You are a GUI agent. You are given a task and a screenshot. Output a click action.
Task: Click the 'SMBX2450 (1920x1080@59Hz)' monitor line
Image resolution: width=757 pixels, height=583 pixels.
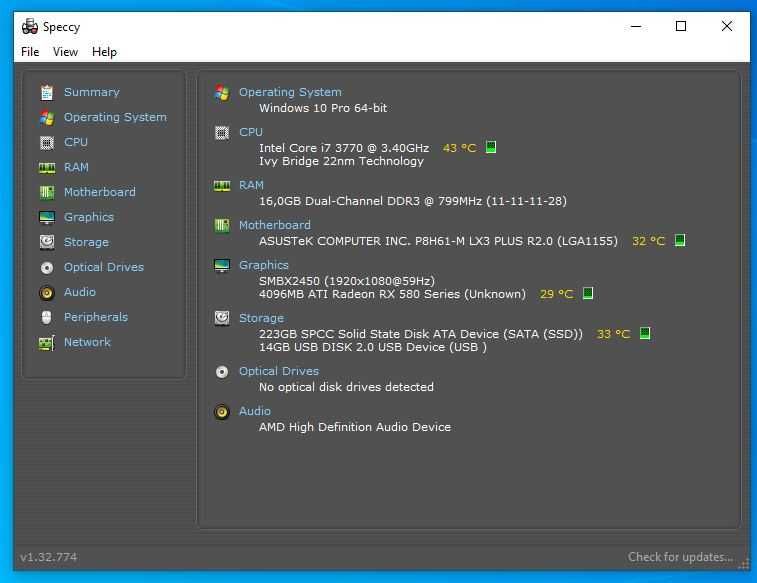point(347,281)
